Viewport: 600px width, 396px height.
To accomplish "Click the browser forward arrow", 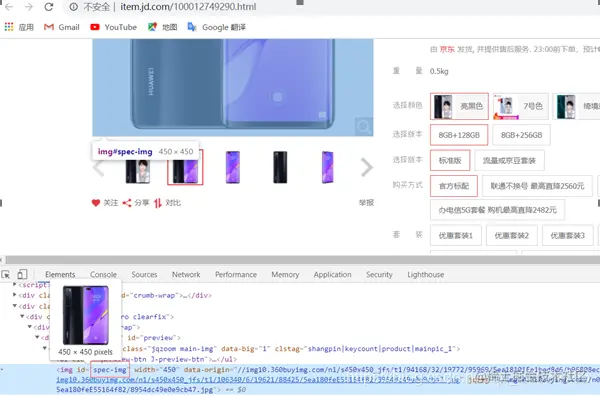I will [x=29, y=7].
